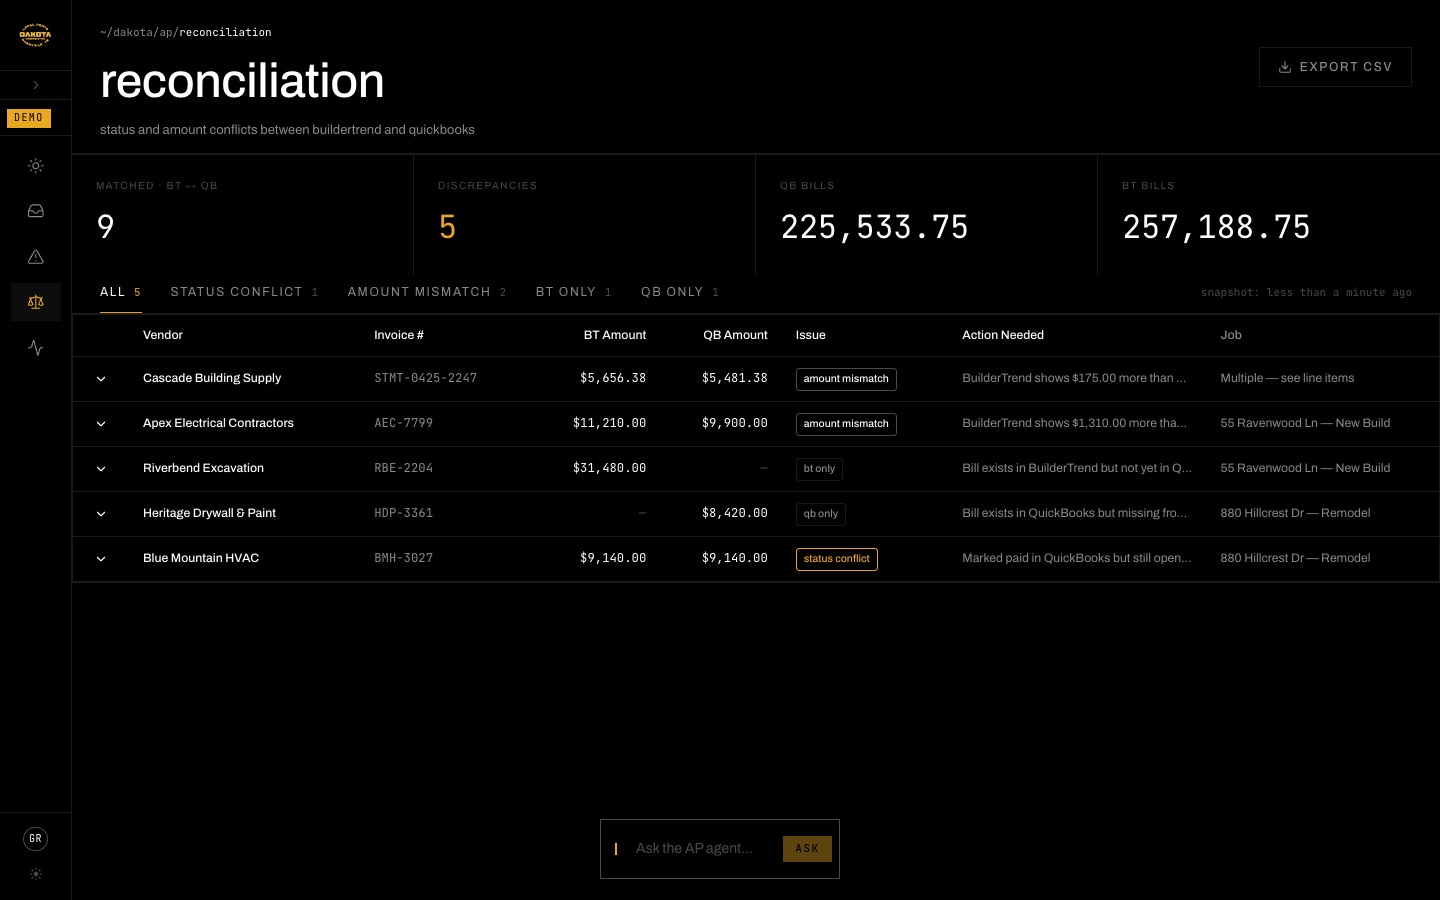The width and height of the screenshot is (1440, 900).
Task: Click the amount mismatch badge for Apex Electrical
Action: click(846, 424)
